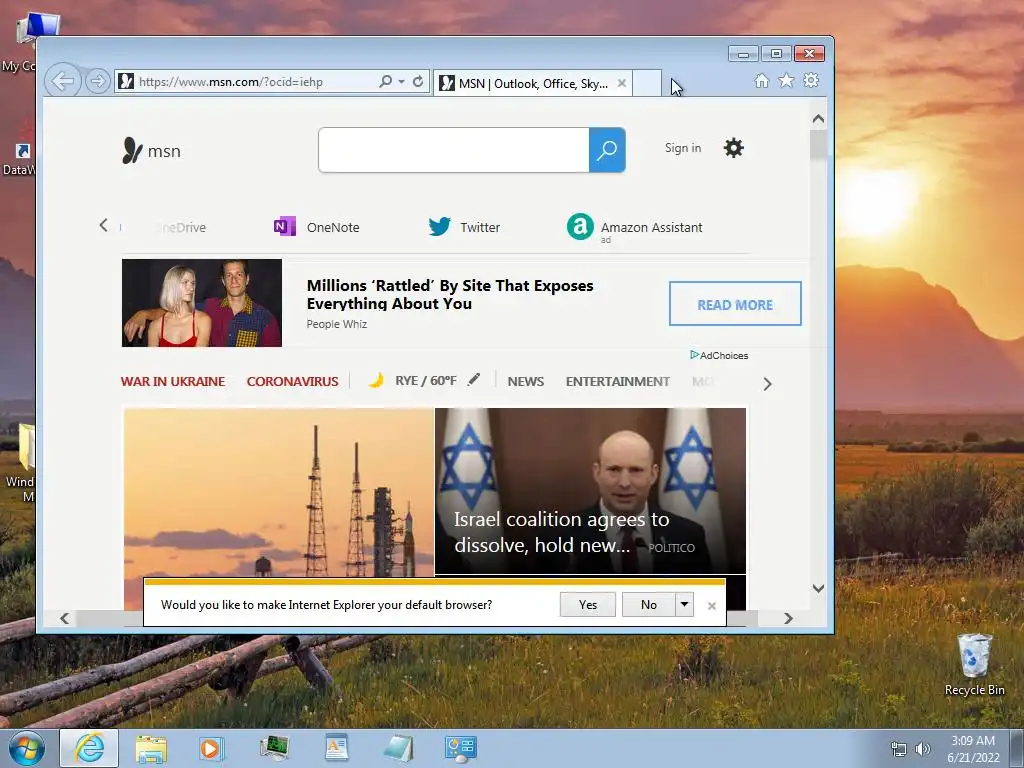Click the network tray icon
Viewport: 1024px width, 768px height.
[899, 749]
